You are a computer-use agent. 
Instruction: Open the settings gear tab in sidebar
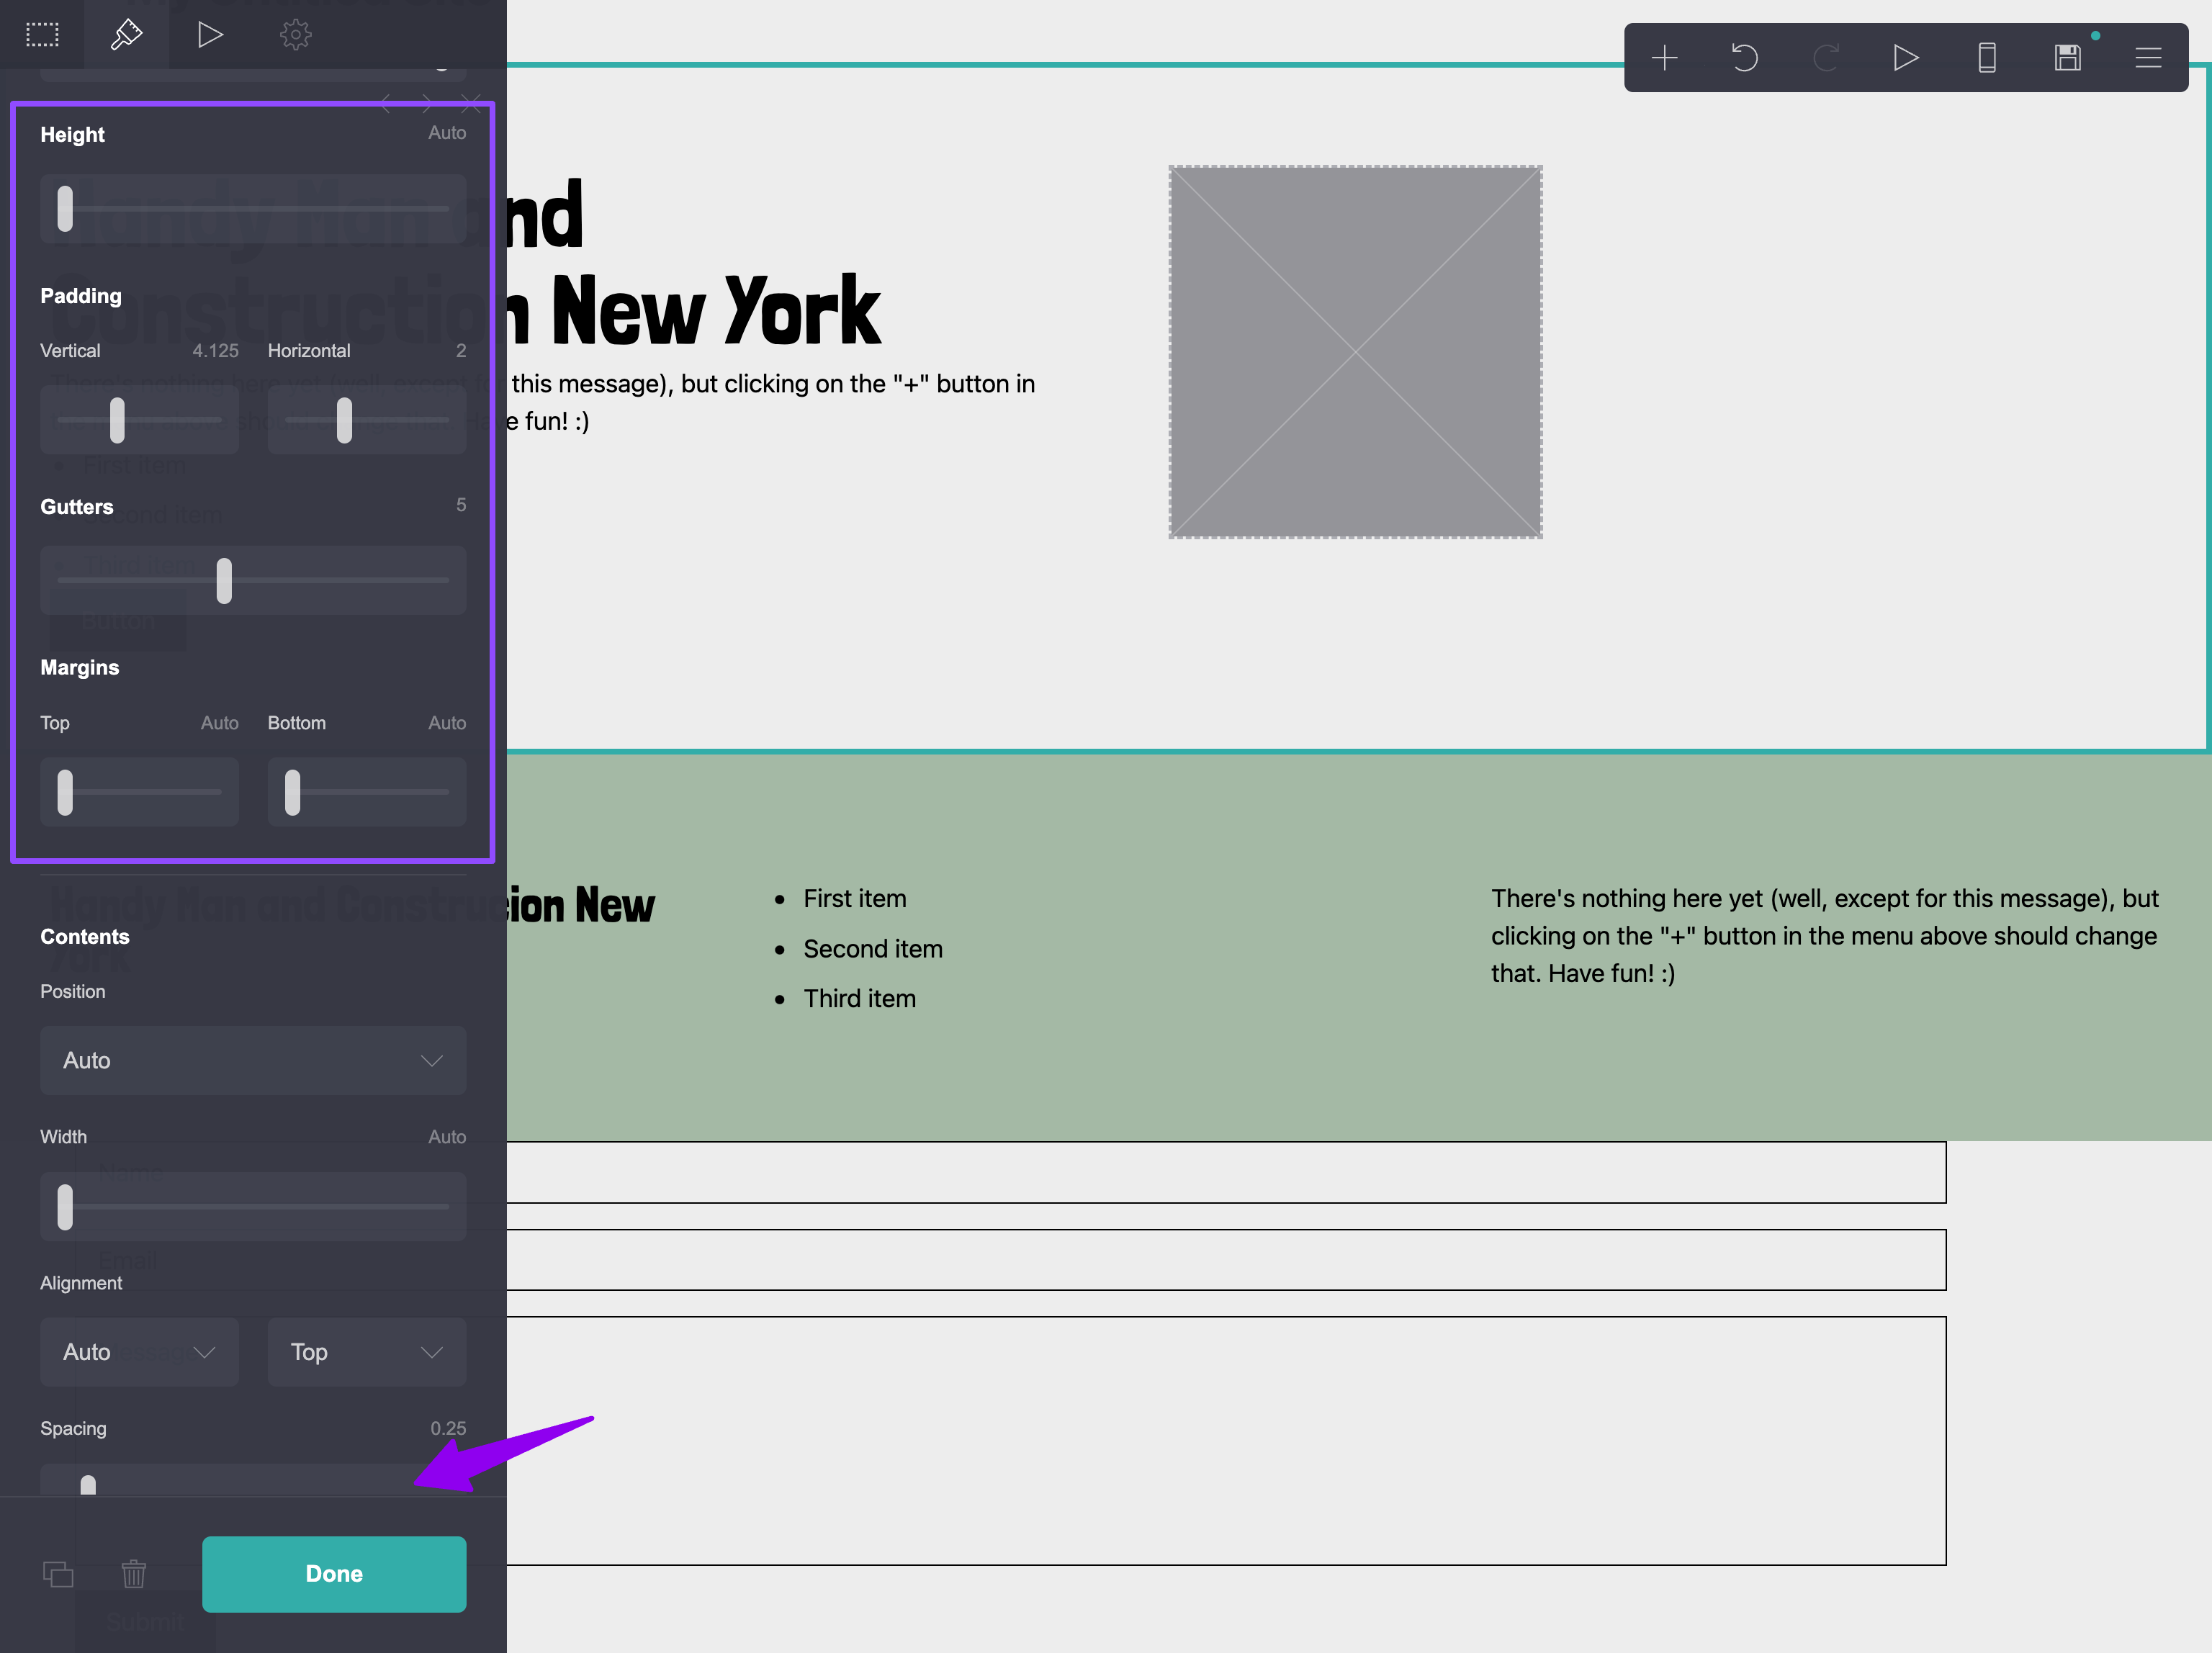click(295, 35)
